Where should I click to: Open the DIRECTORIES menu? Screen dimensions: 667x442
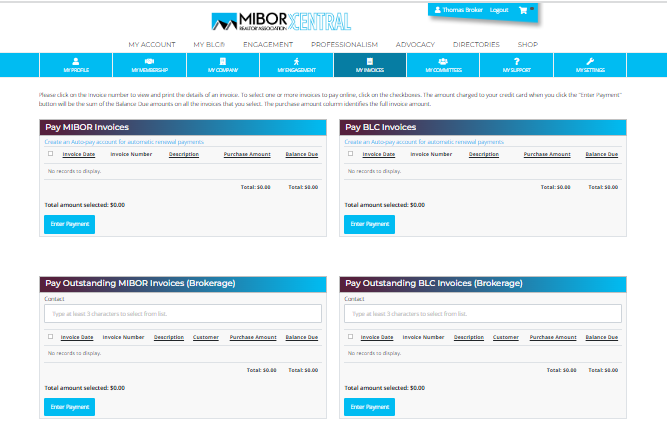[476, 44]
